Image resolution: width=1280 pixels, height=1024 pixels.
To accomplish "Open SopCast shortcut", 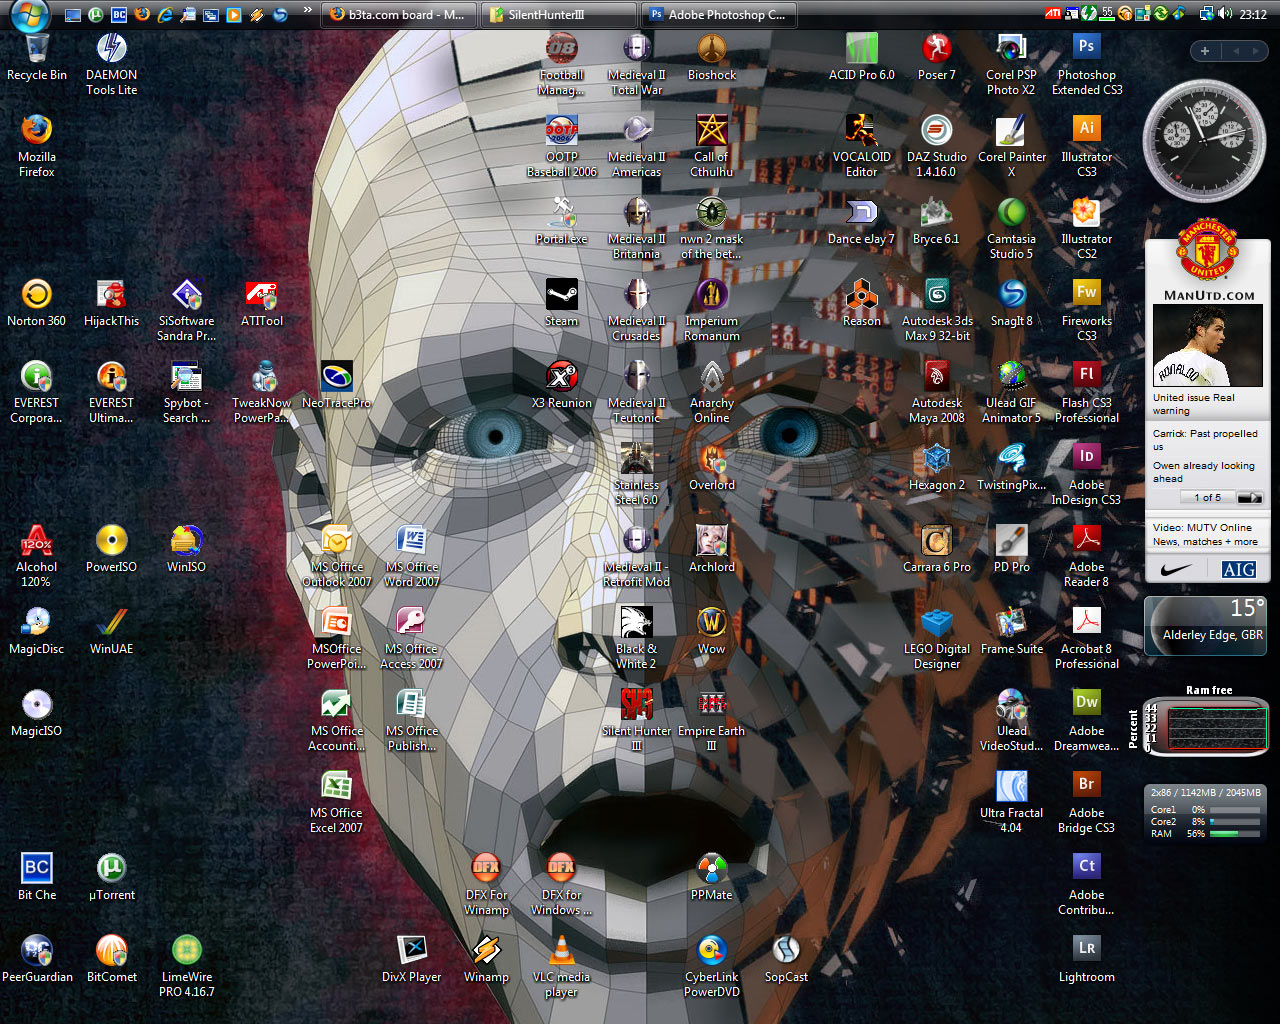I will 787,959.
